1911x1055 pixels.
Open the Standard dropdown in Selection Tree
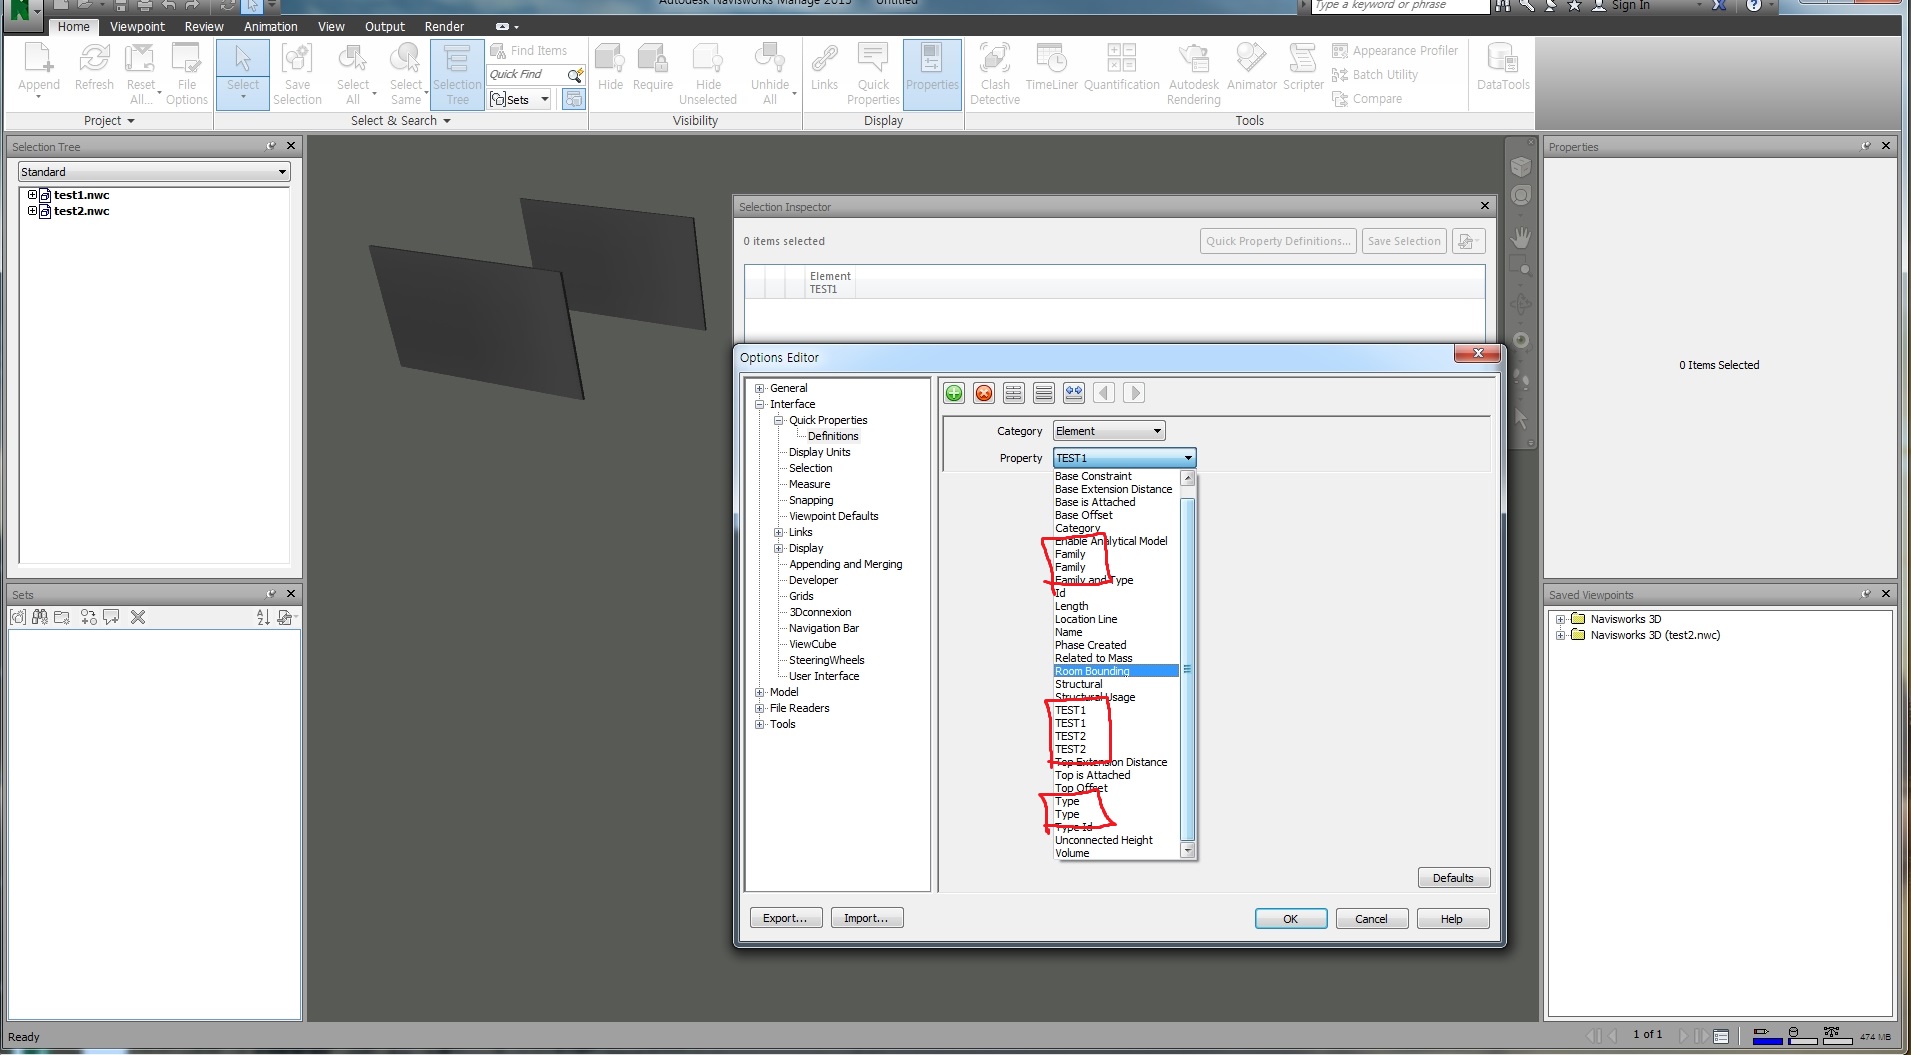coord(154,172)
